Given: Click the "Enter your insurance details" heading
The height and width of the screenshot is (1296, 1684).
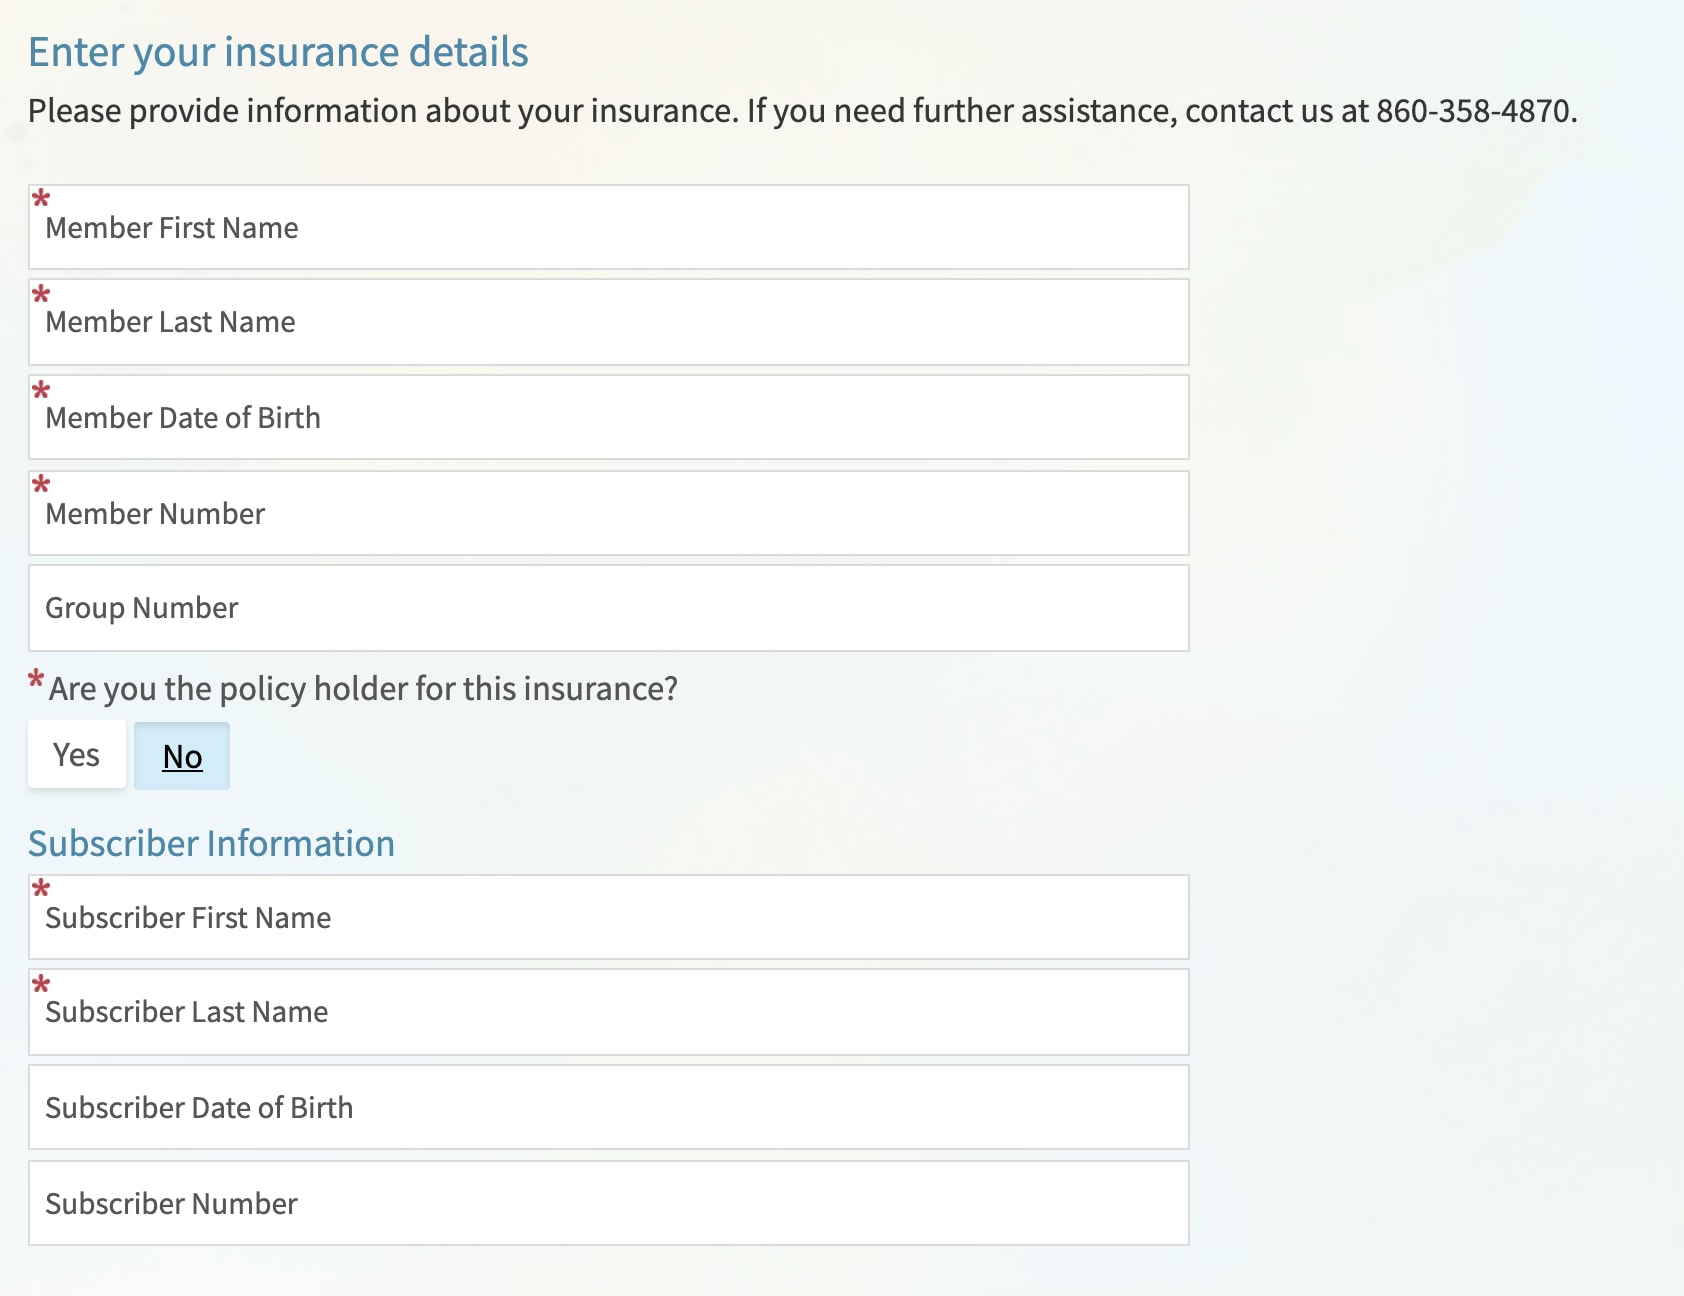Looking at the screenshot, I should click(x=278, y=52).
